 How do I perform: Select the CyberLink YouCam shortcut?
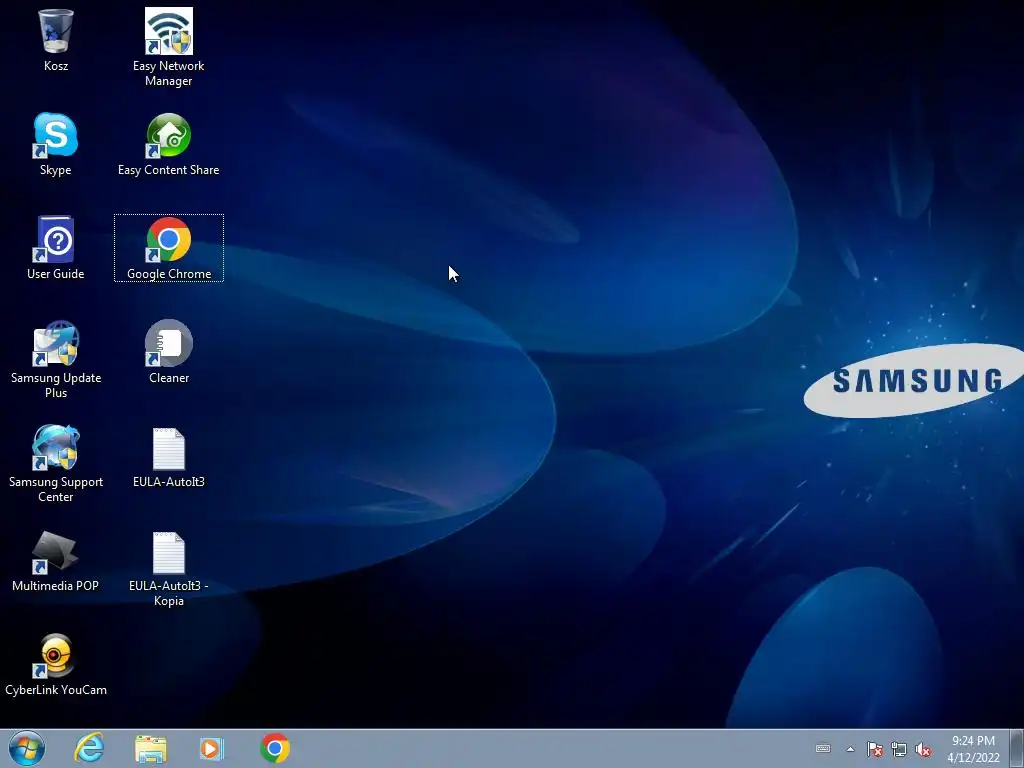tap(56, 665)
